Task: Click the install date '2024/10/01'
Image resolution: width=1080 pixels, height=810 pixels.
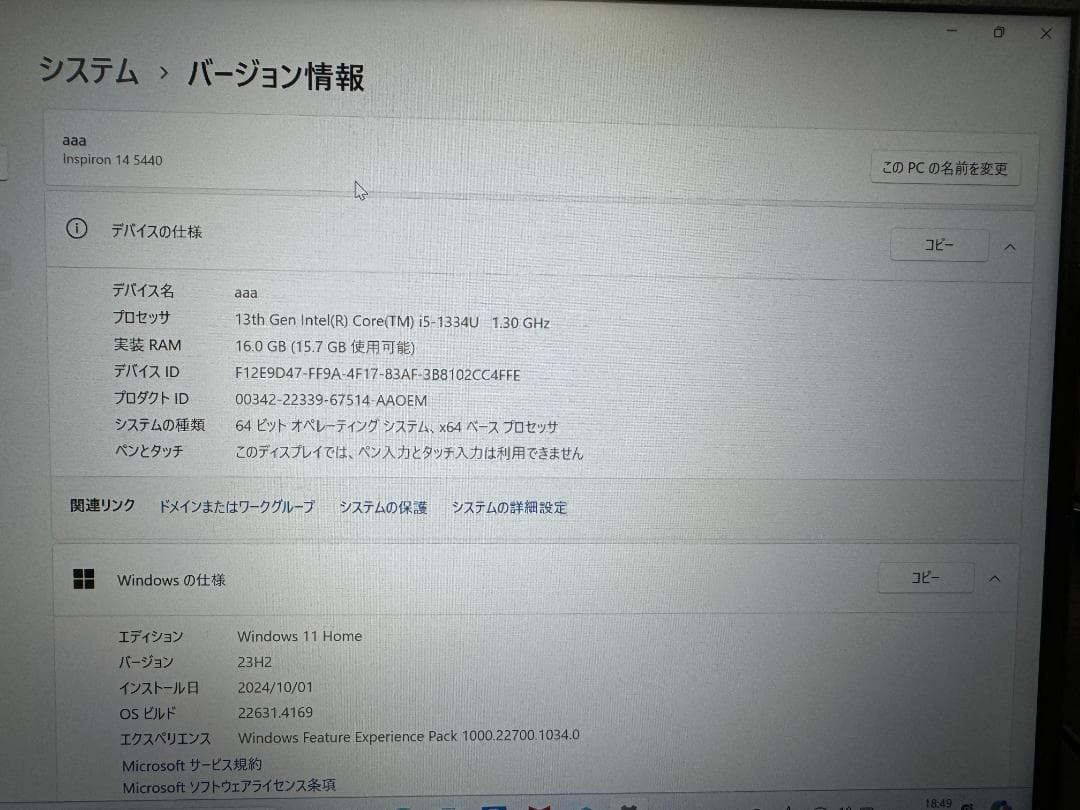Action: point(275,687)
